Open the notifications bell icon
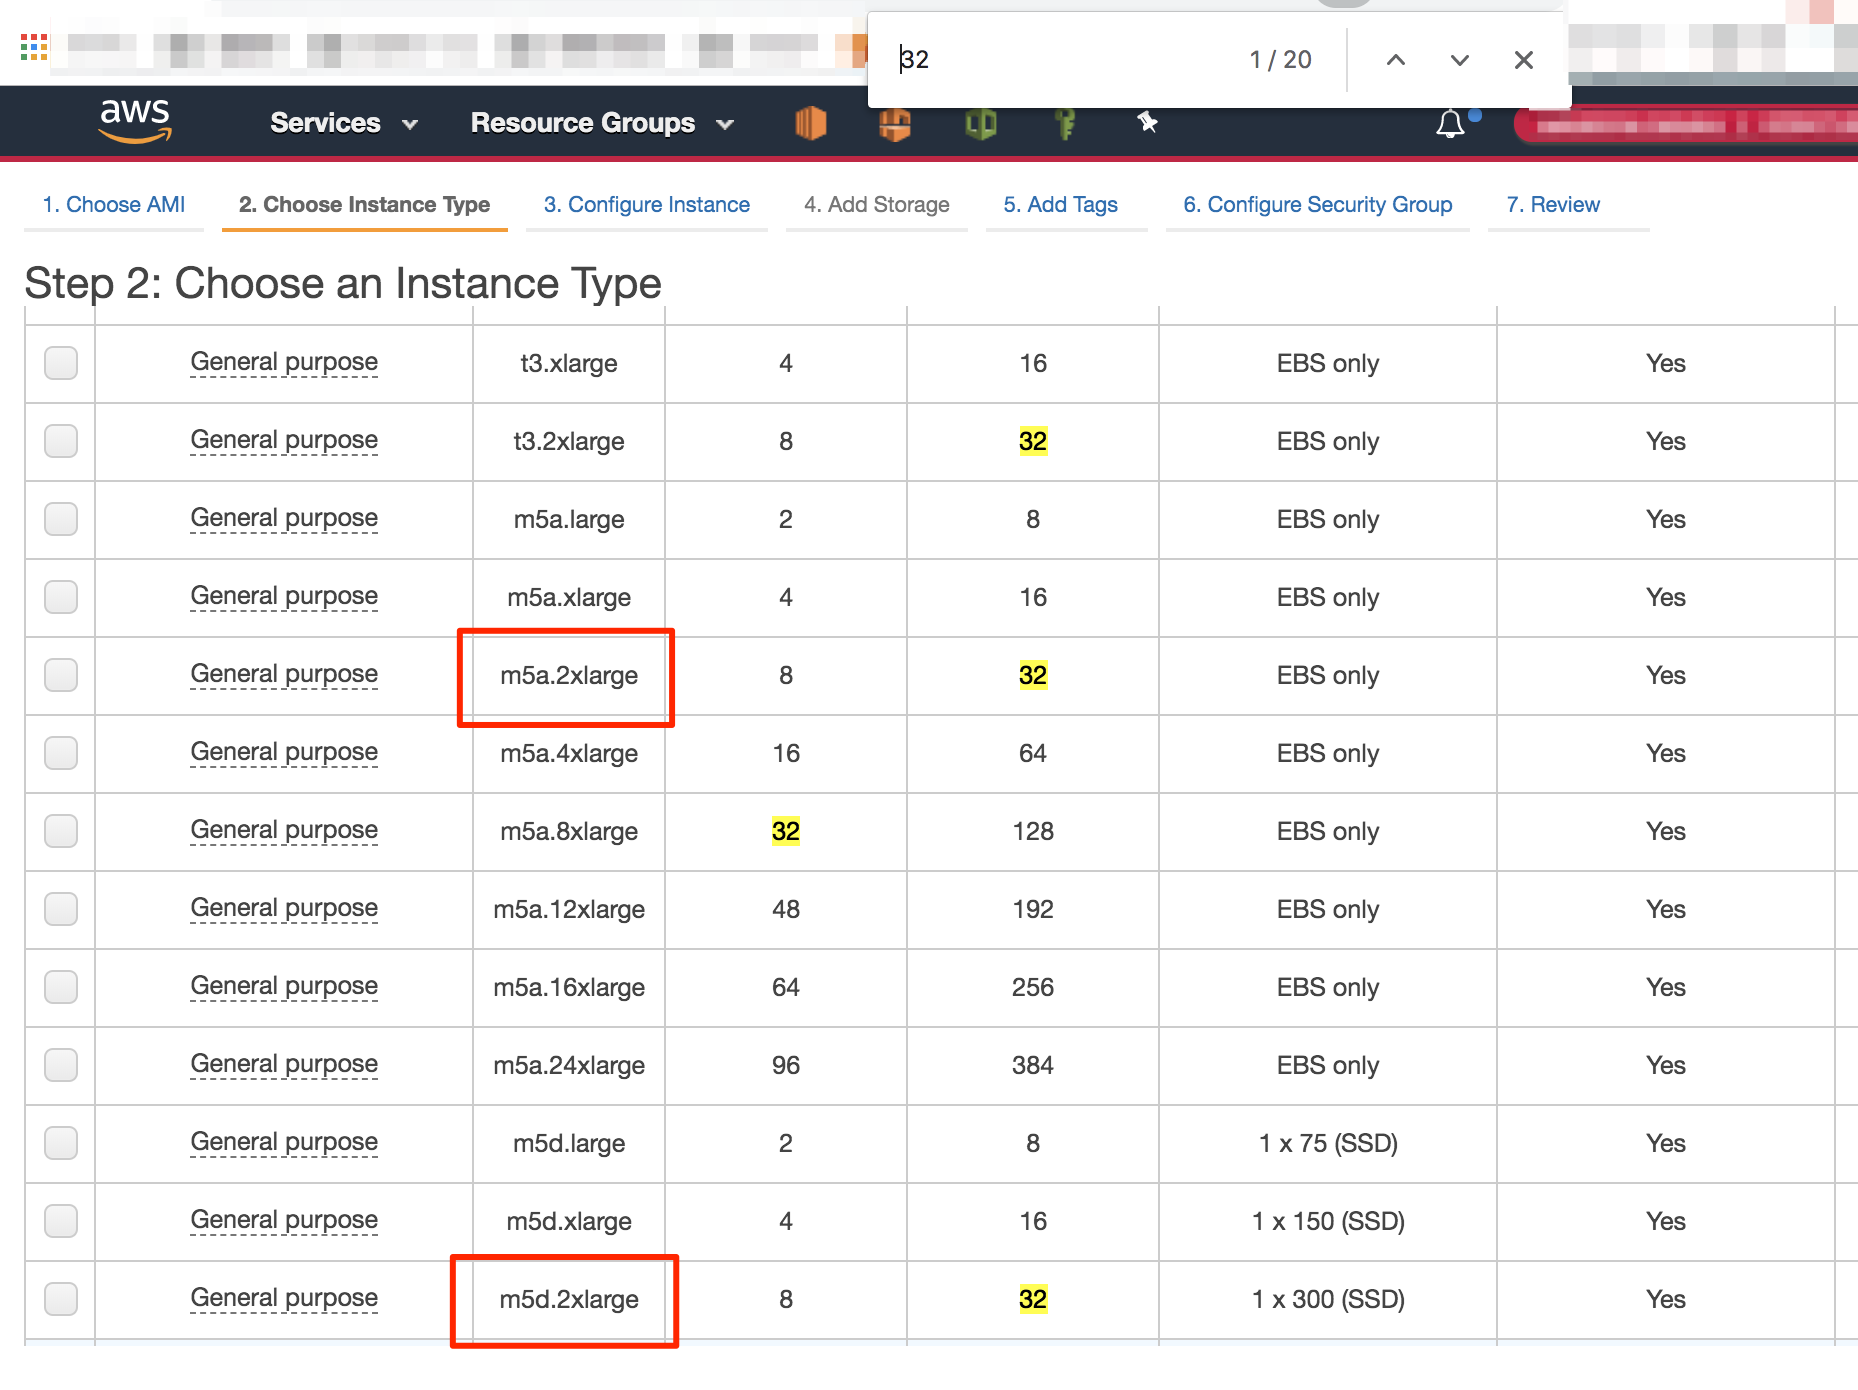The width and height of the screenshot is (1858, 1390). pyautogui.click(x=1451, y=124)
